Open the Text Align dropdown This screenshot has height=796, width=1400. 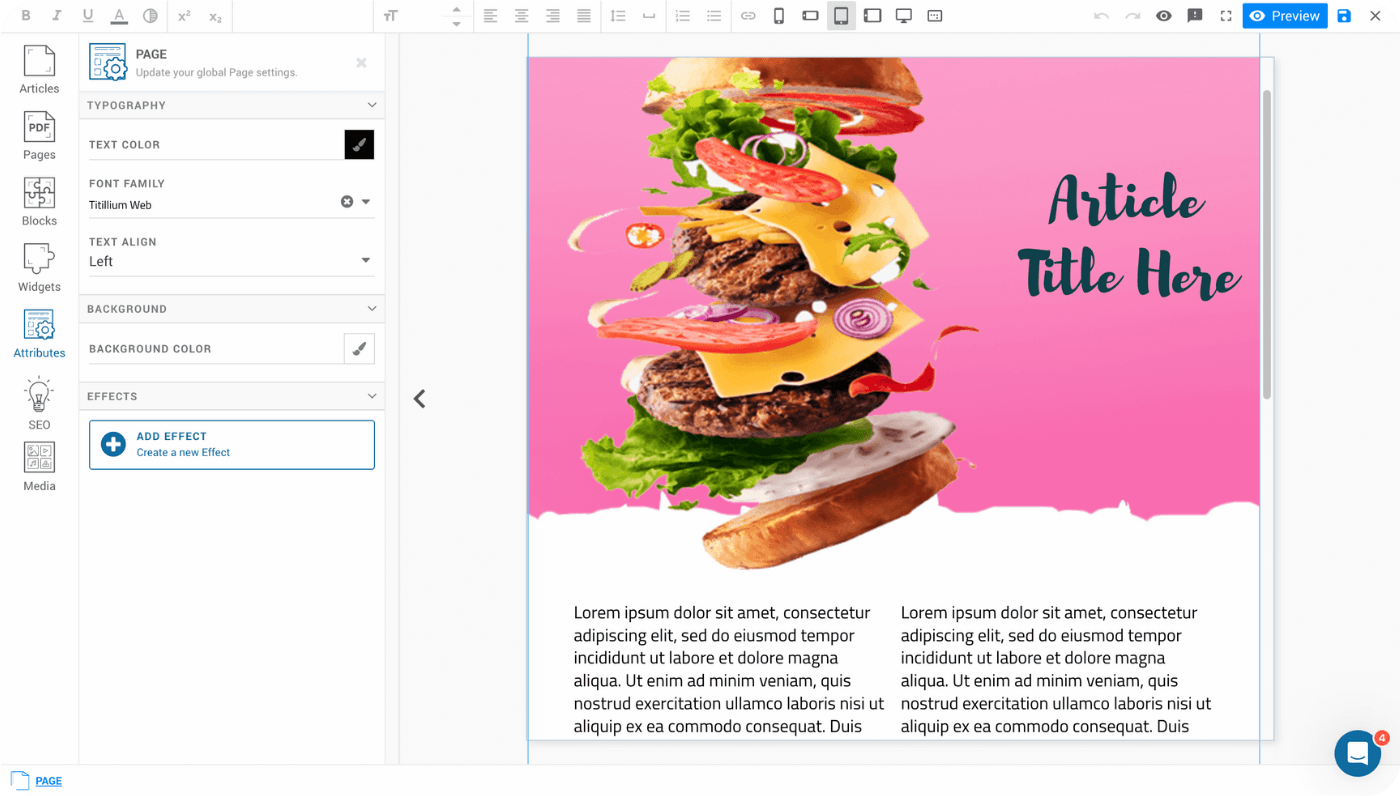tap(366, 261)
